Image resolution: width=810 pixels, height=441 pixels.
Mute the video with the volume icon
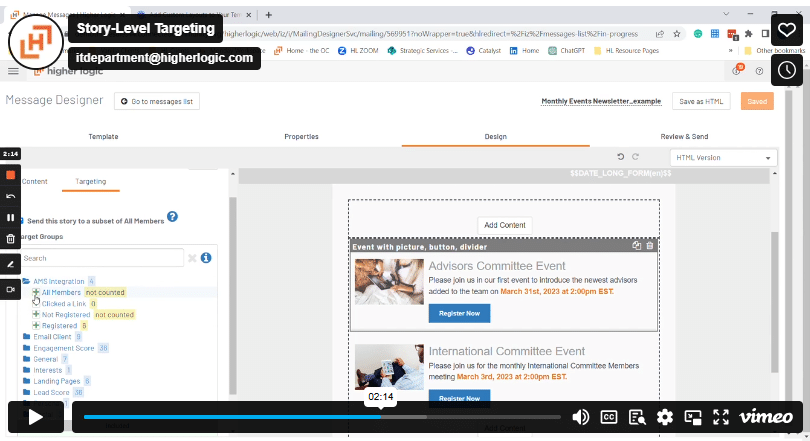pos(580,417)
